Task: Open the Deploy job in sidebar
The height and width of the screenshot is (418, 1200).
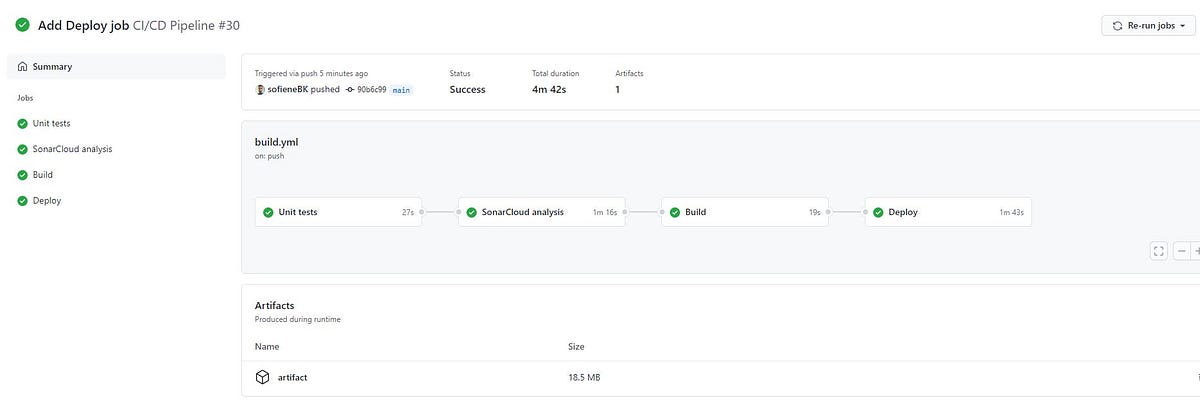Action: [116, 200]
